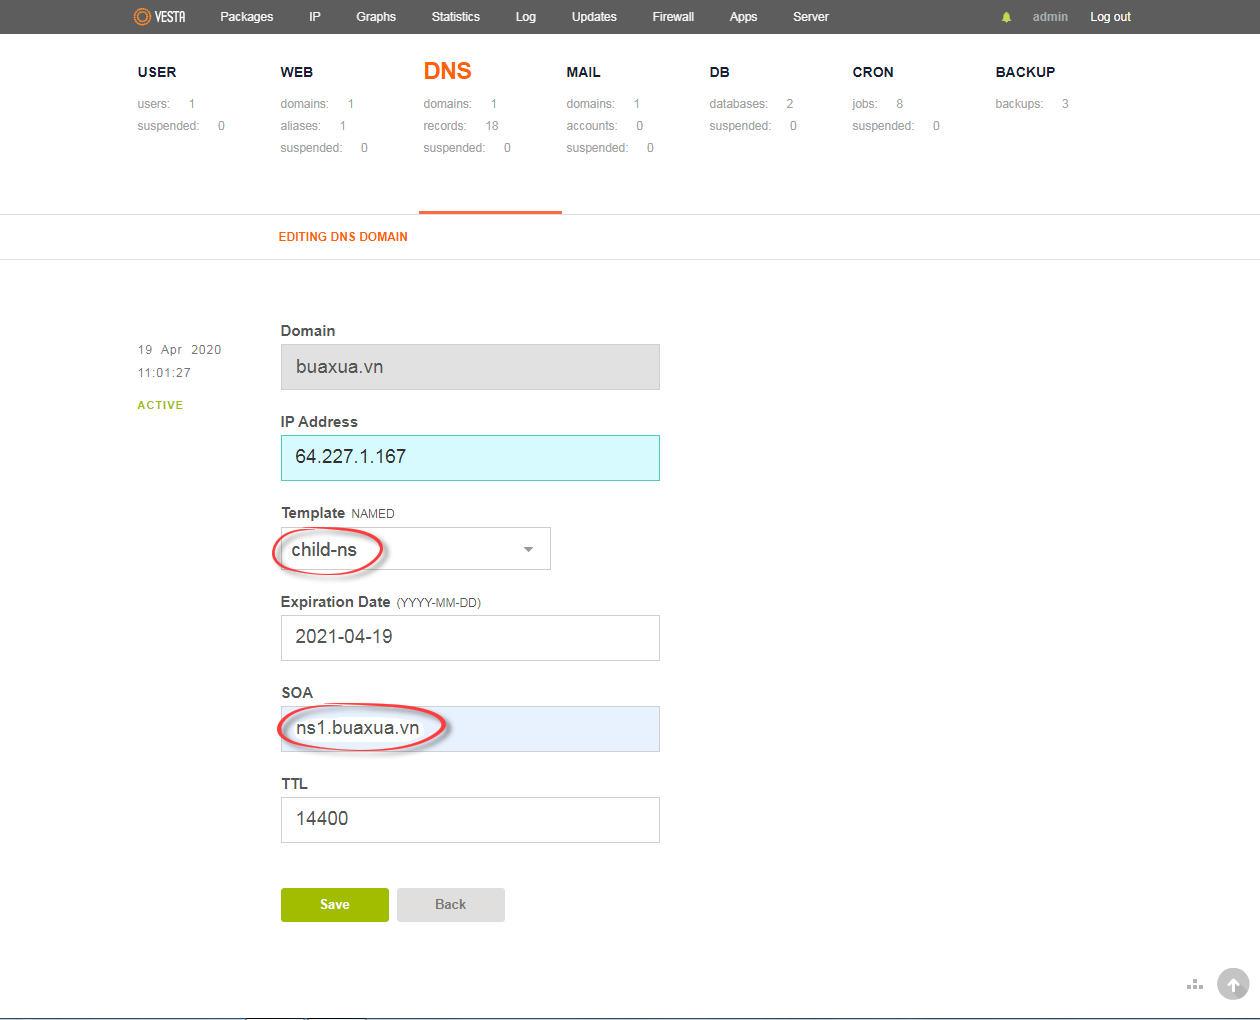Image resolution: width=1260 pixels, height=1020 pixels.
Task: Click the disabled Domain field buaxua.vn
Action: tap(470, 367)
